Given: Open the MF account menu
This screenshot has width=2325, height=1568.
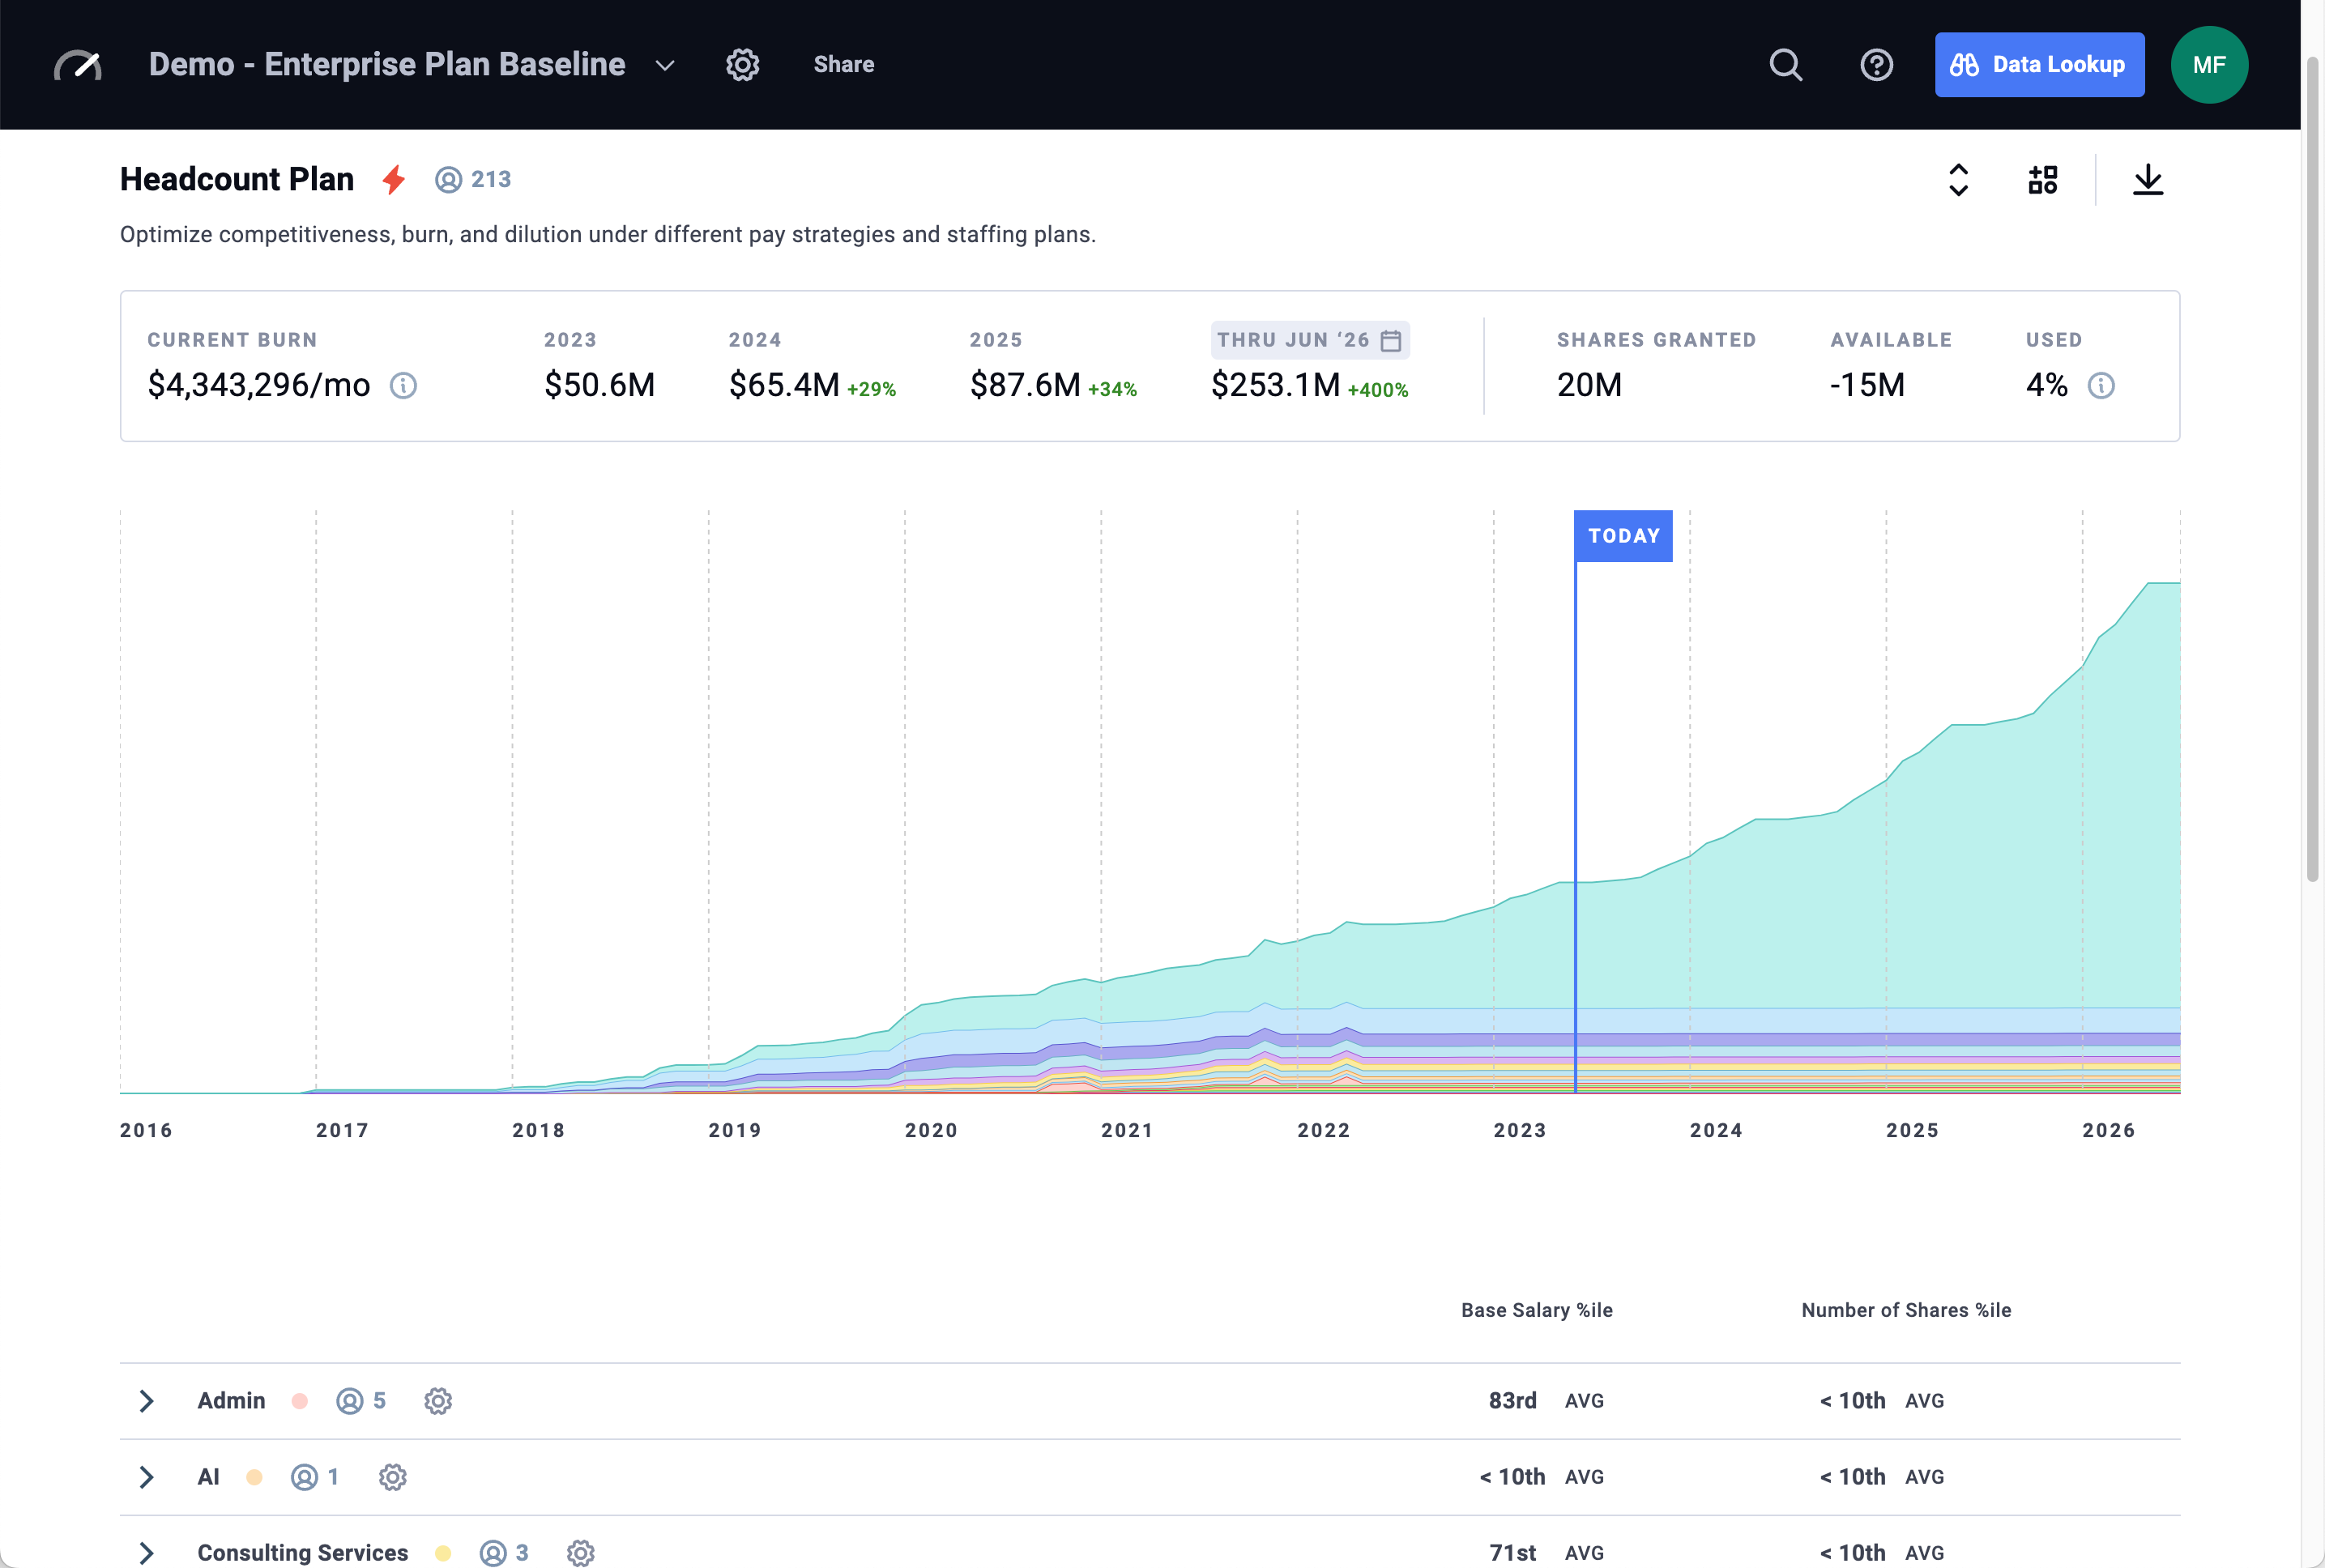Looking at the screenshot, I should (2208, 64).
